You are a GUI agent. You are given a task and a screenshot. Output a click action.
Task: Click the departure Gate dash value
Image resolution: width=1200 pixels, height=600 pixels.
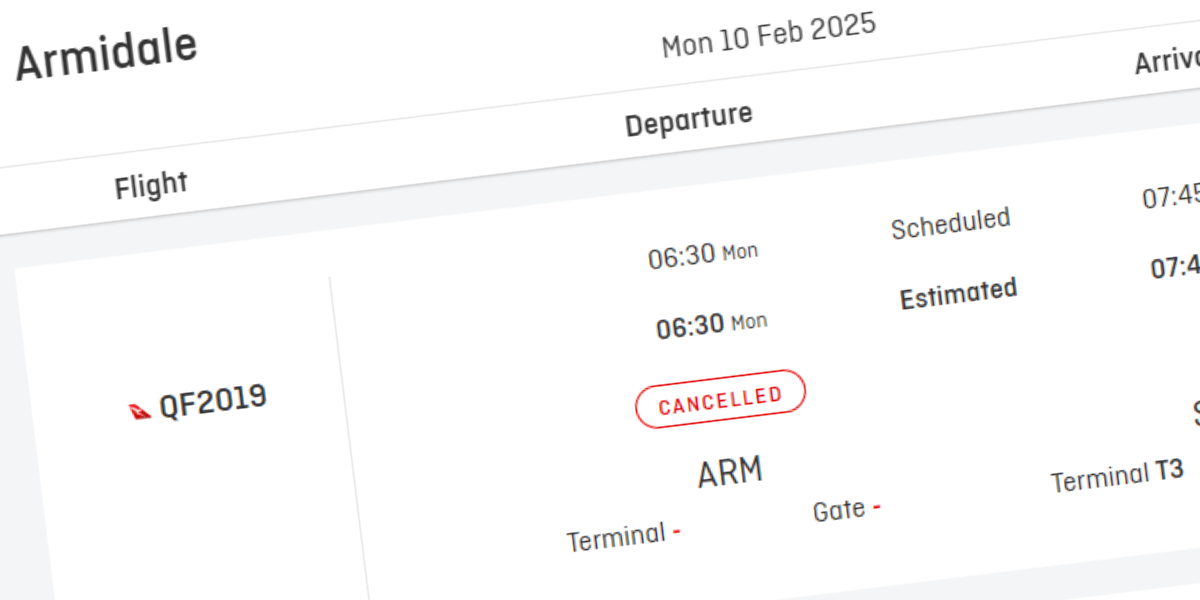(x=877, y=507)
